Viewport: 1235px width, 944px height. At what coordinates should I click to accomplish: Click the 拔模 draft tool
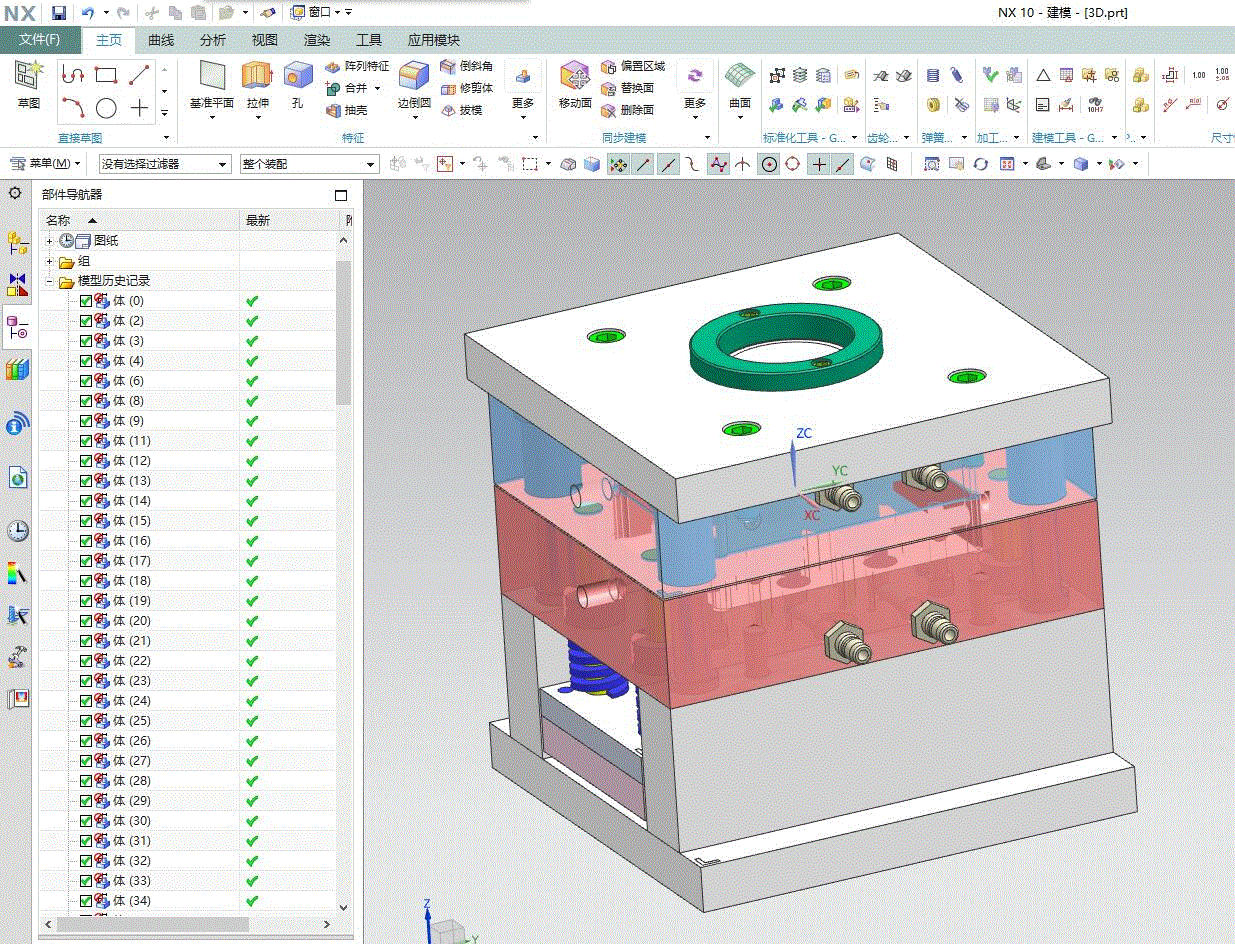point(462,110)
